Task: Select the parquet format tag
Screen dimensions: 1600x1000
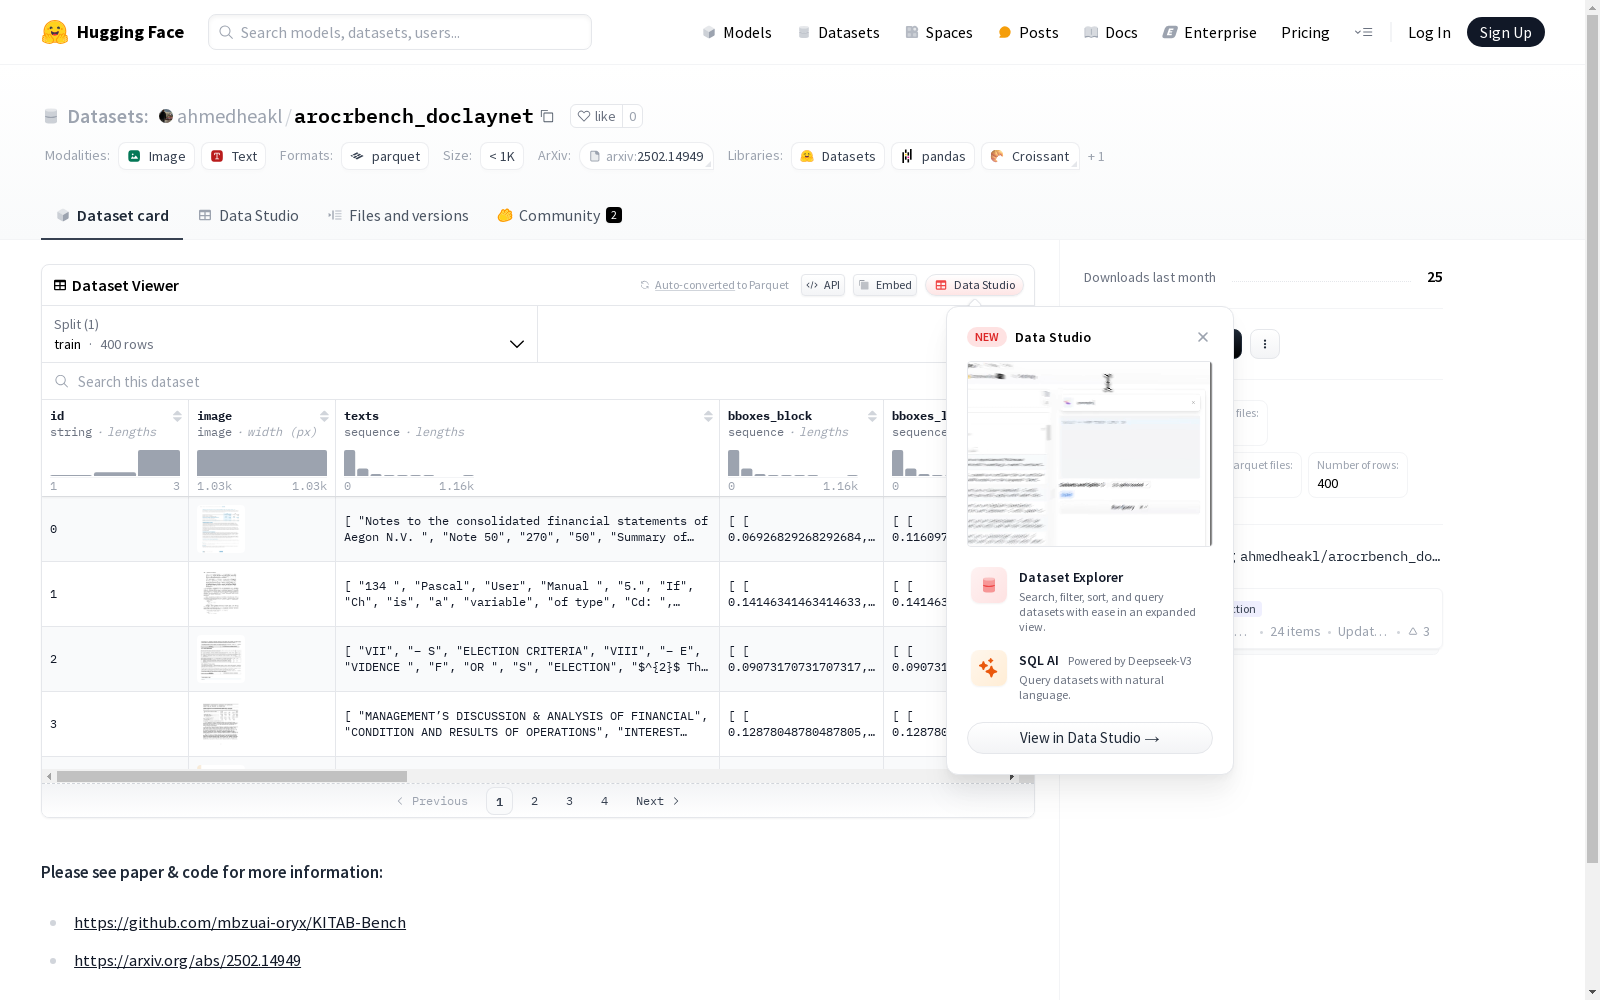Action: click(385, 156)
